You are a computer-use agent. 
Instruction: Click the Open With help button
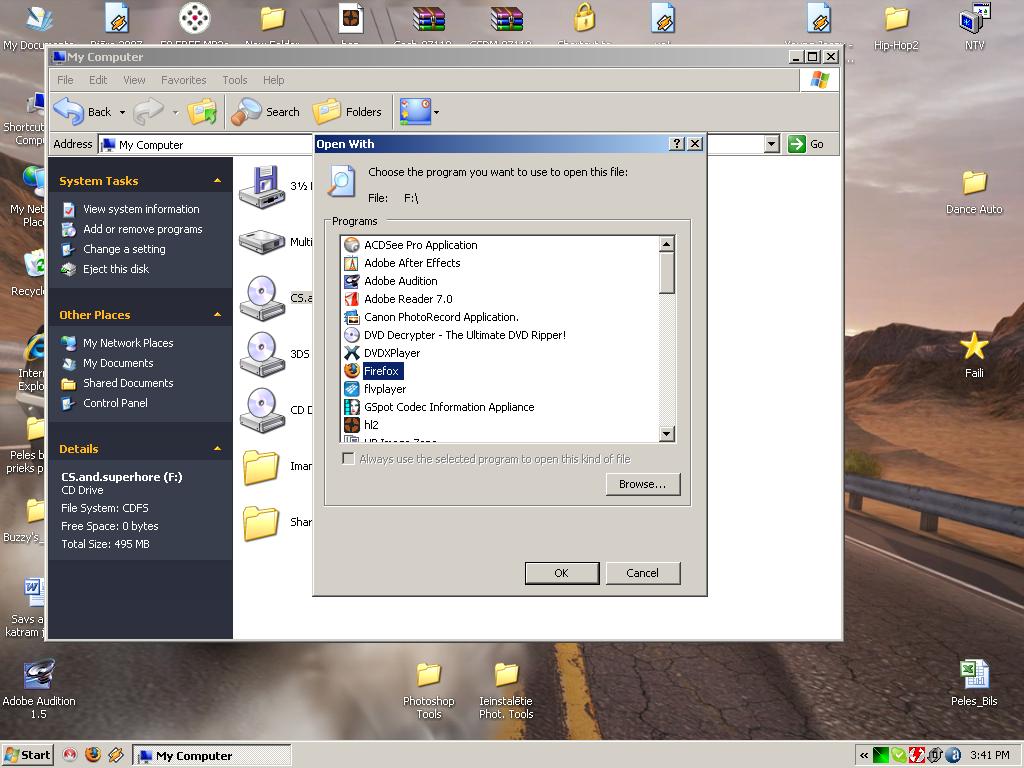677,144
